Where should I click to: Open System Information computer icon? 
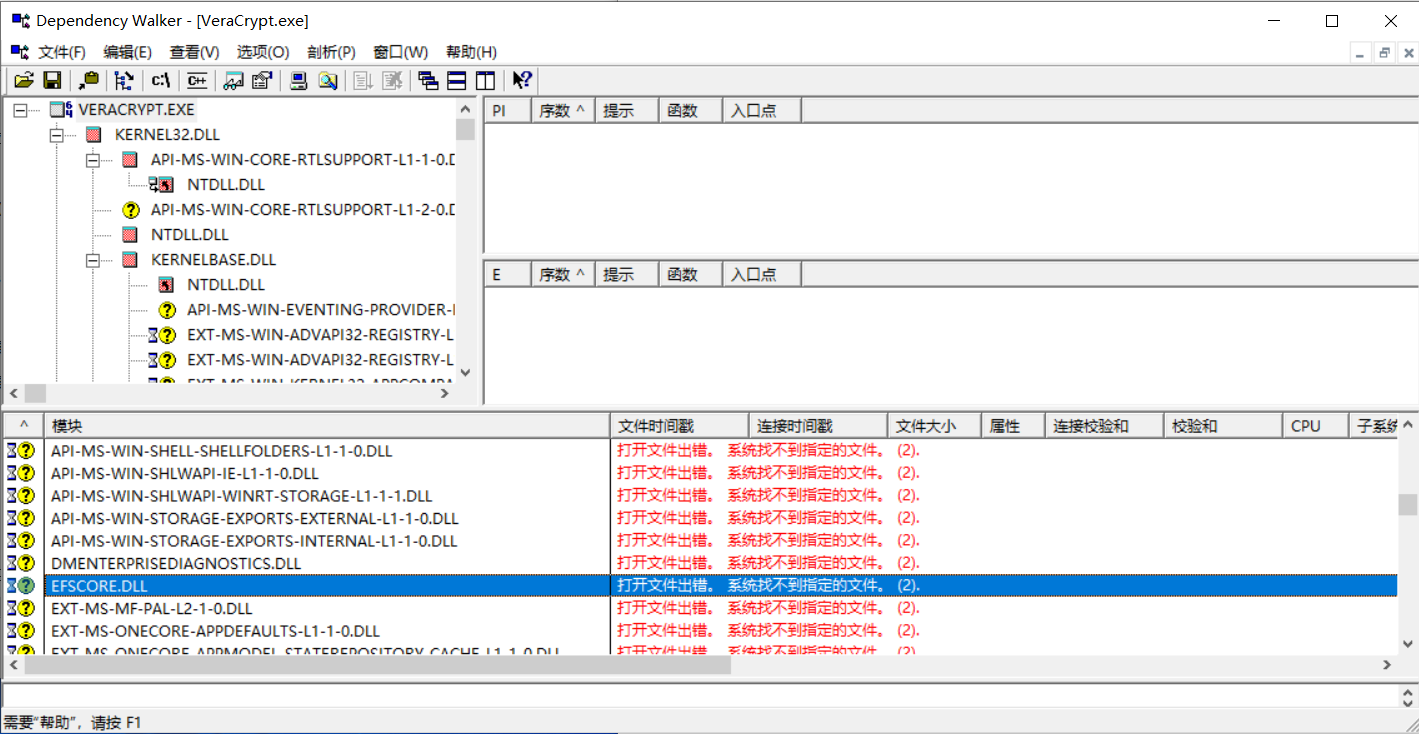pyautogui.click(x=299, y=81)
